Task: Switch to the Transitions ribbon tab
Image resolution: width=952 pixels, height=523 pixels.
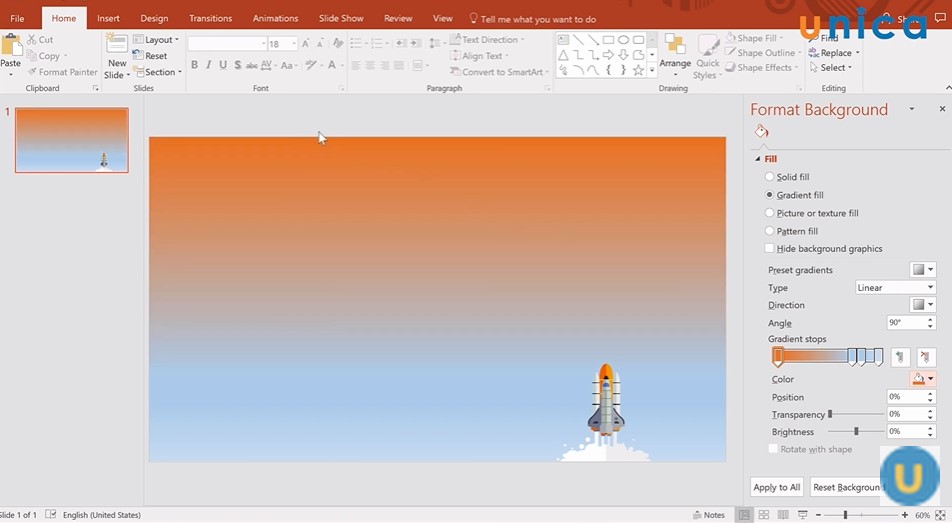Action: coord(210,18)
